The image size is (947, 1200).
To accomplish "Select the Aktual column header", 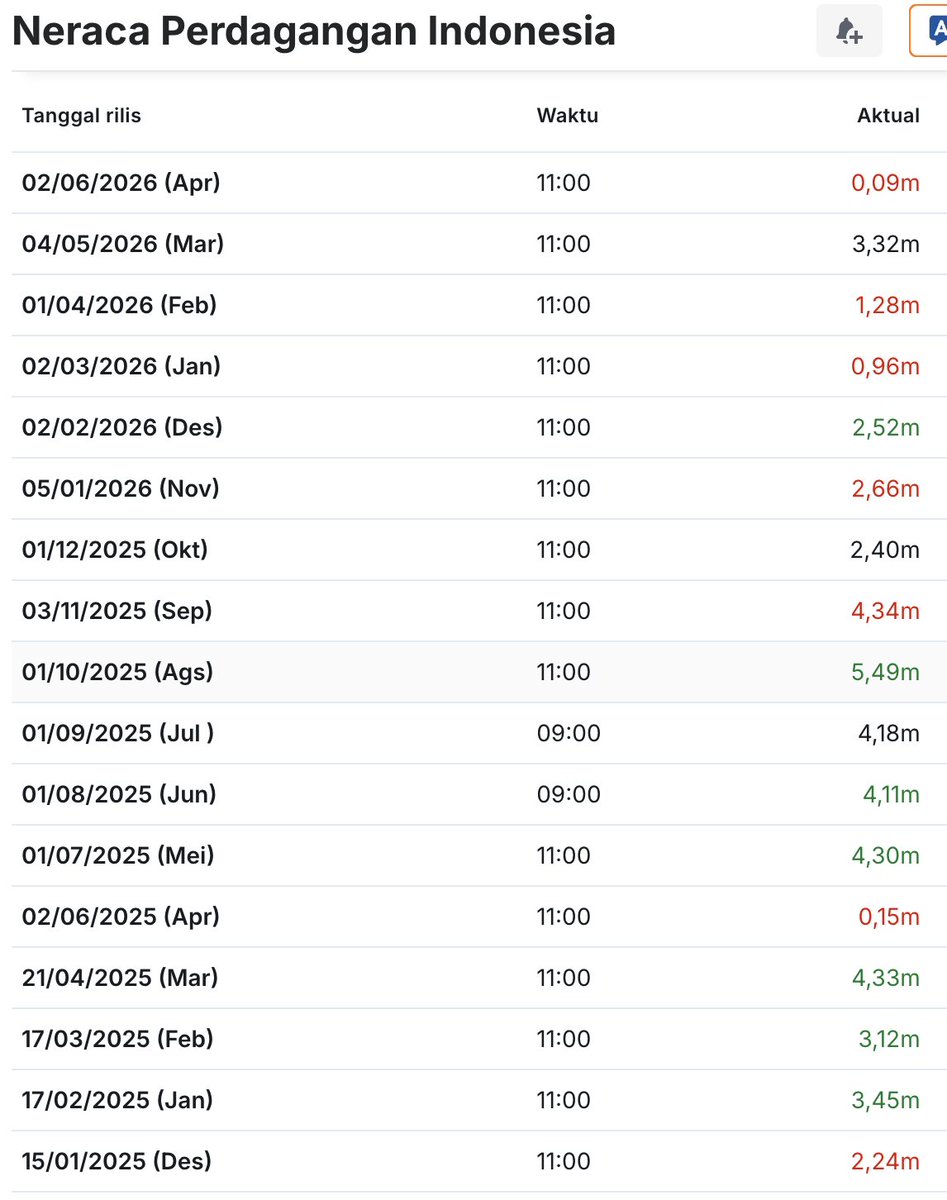I will (x=888, y=115).
